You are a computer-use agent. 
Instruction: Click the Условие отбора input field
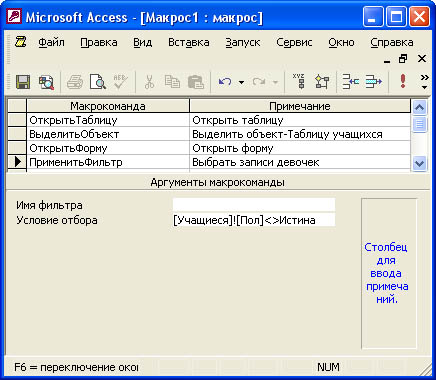tap(254, 220)
